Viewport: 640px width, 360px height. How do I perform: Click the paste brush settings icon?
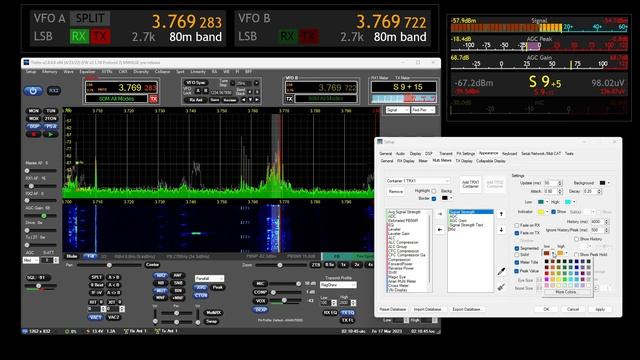coord(501,287)
